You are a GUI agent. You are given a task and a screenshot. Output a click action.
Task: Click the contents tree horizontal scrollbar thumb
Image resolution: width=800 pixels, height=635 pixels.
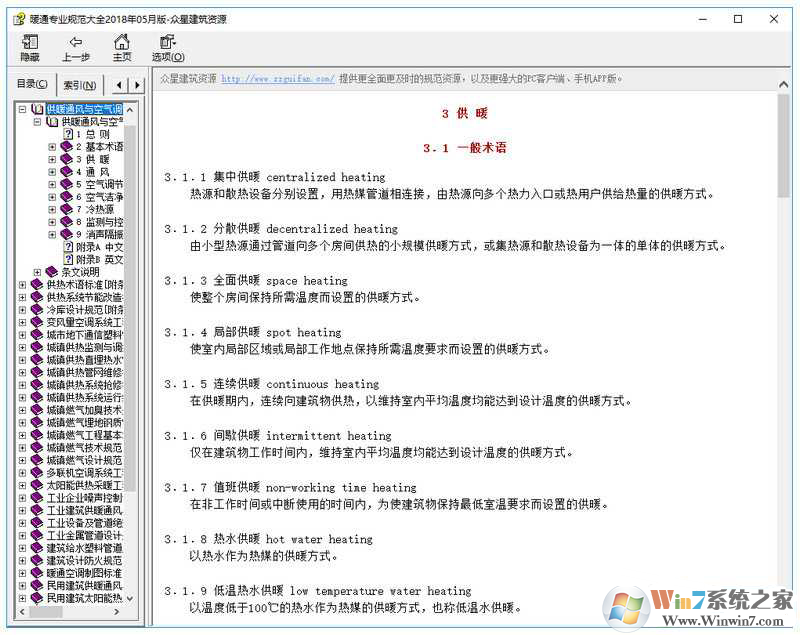tap(45, 612)
